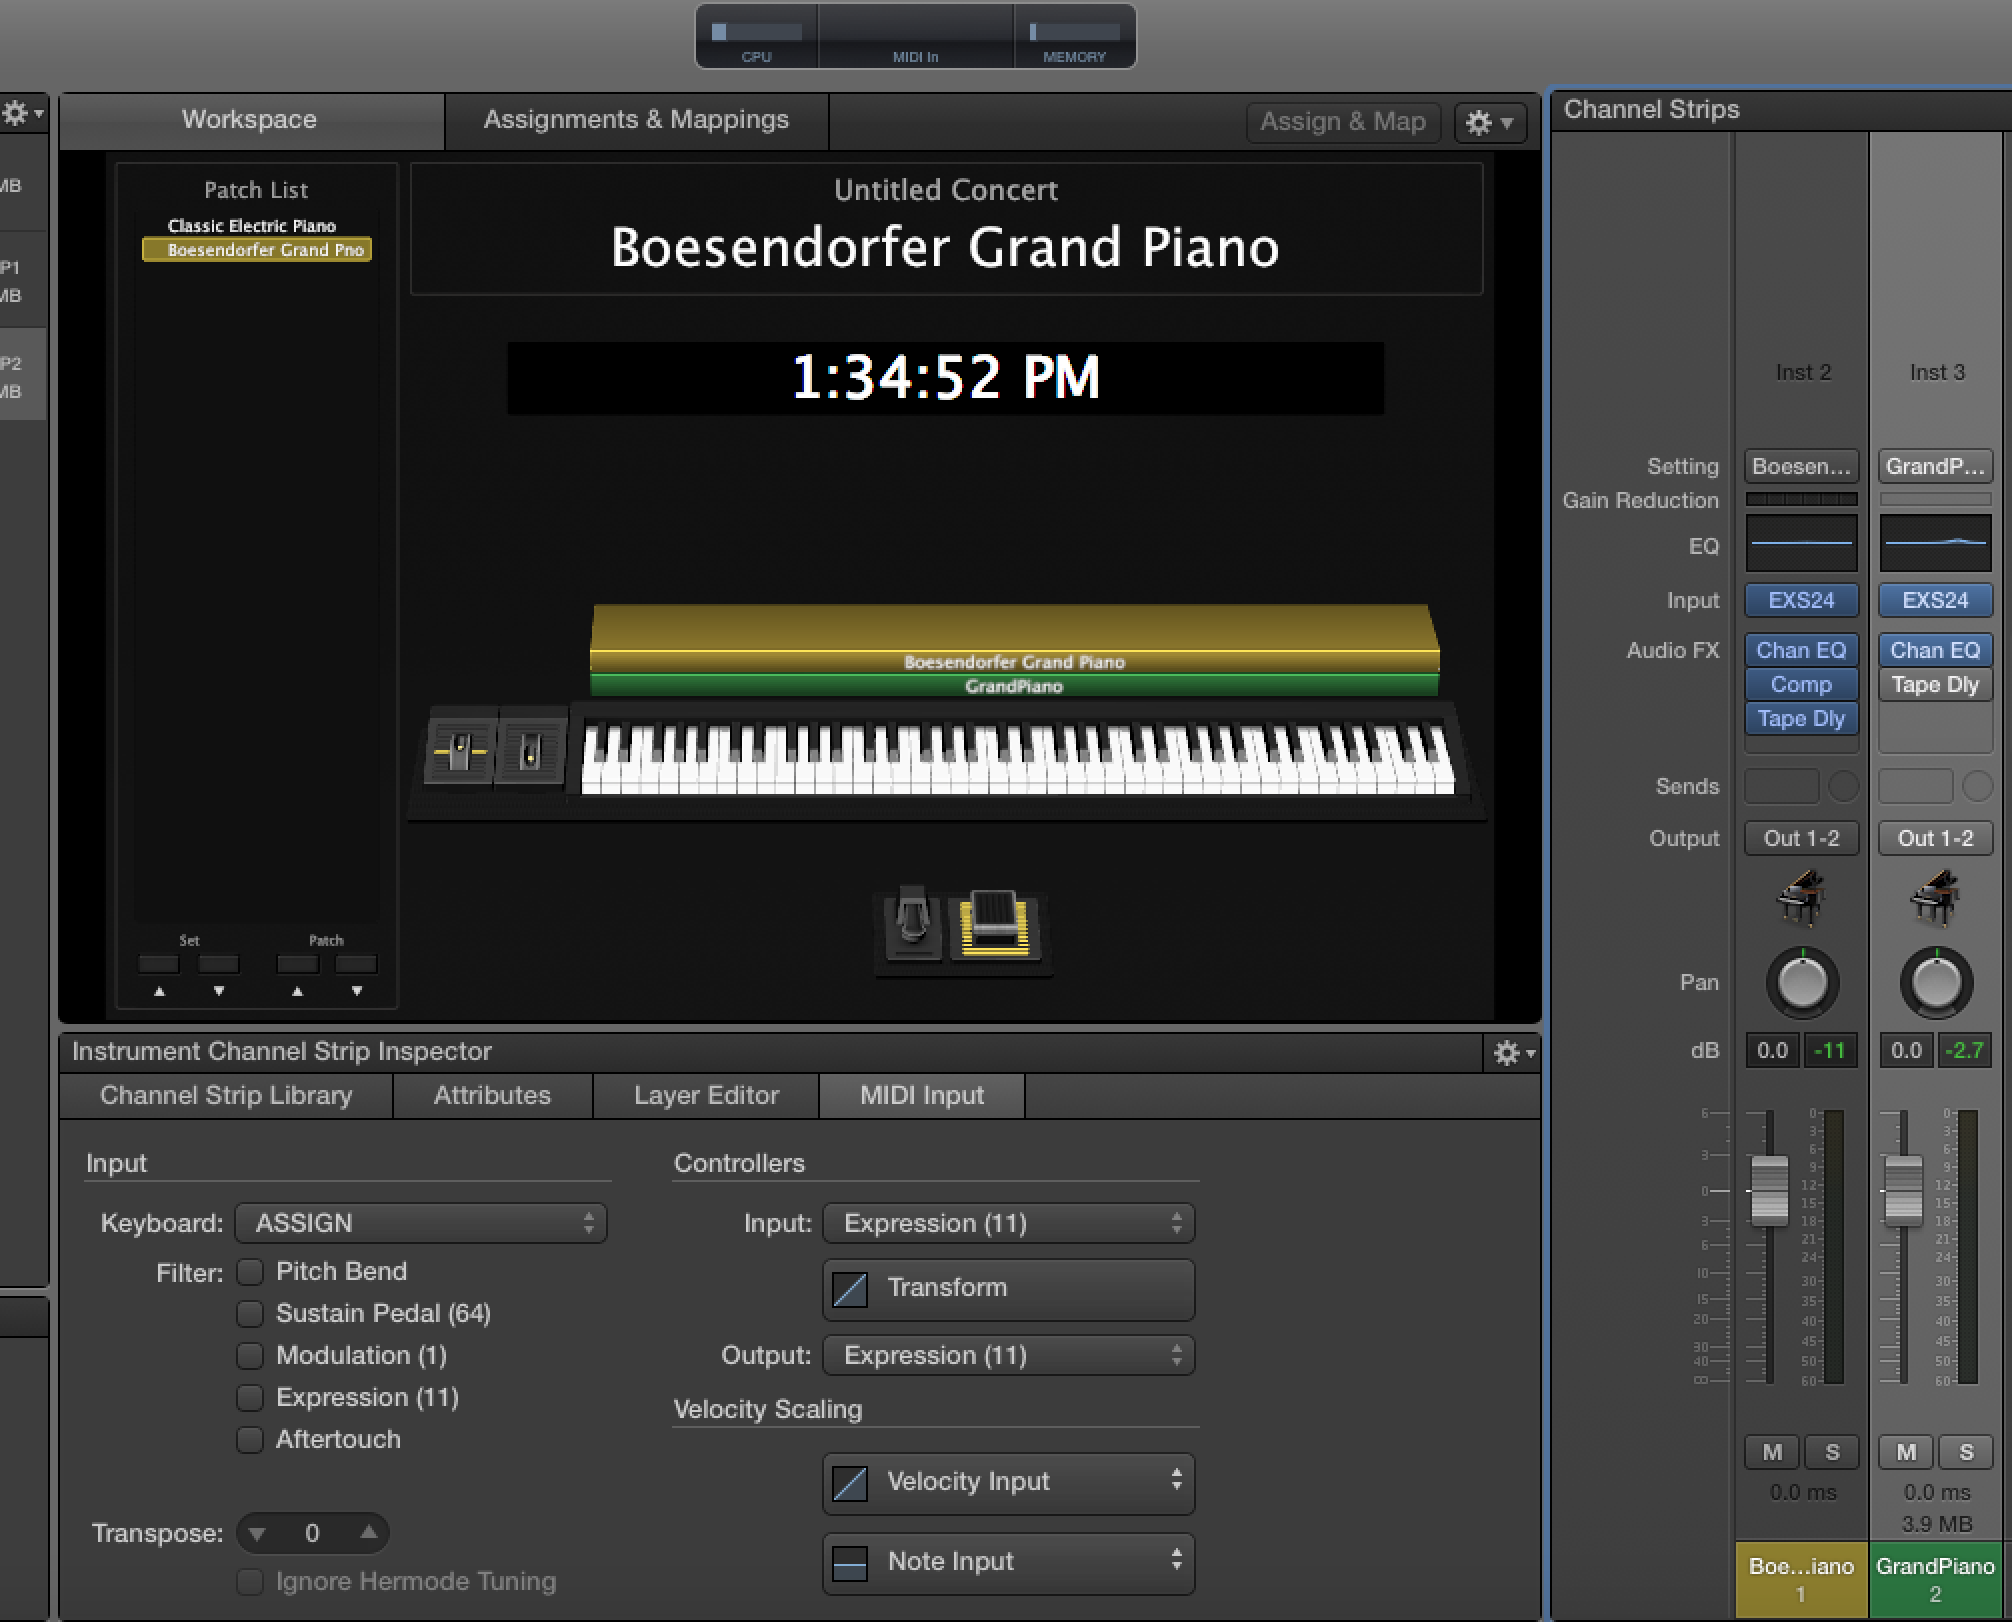Screen dimensions: 2012x1622
Task: Switch to the Workspace tab
Action: point(250,120)
